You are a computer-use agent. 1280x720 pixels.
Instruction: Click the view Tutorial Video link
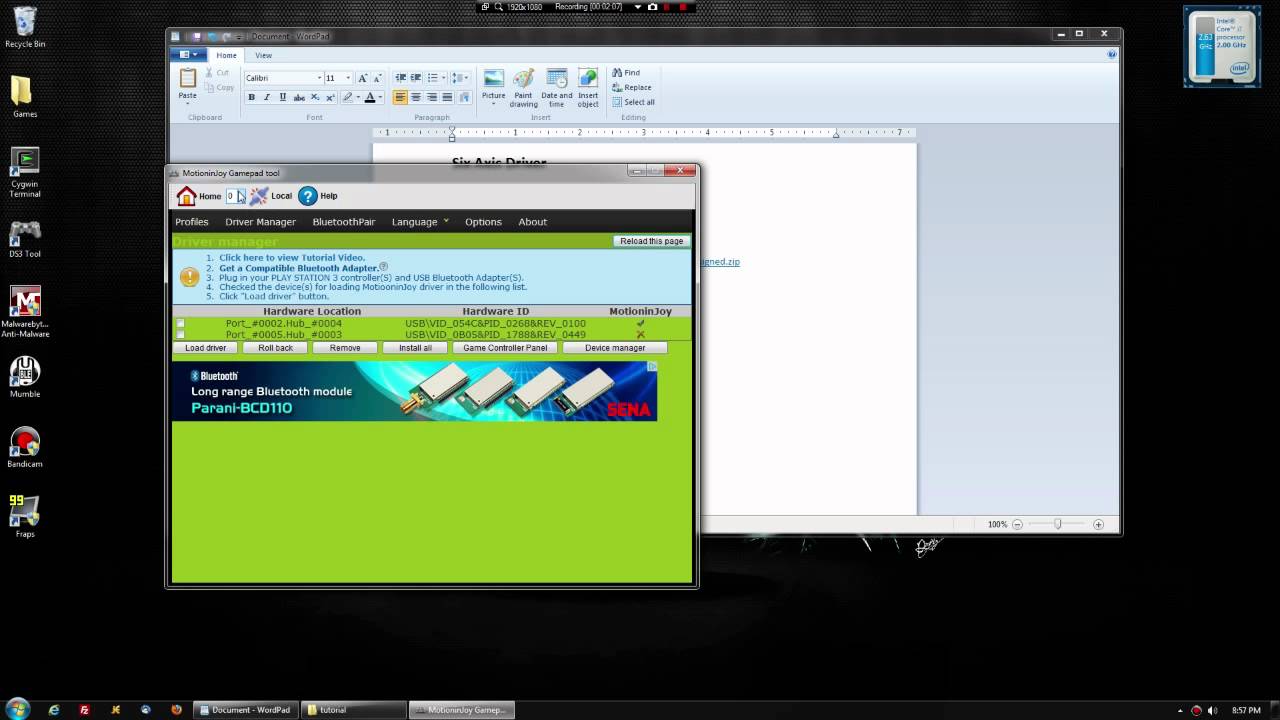tap(292, 258)
